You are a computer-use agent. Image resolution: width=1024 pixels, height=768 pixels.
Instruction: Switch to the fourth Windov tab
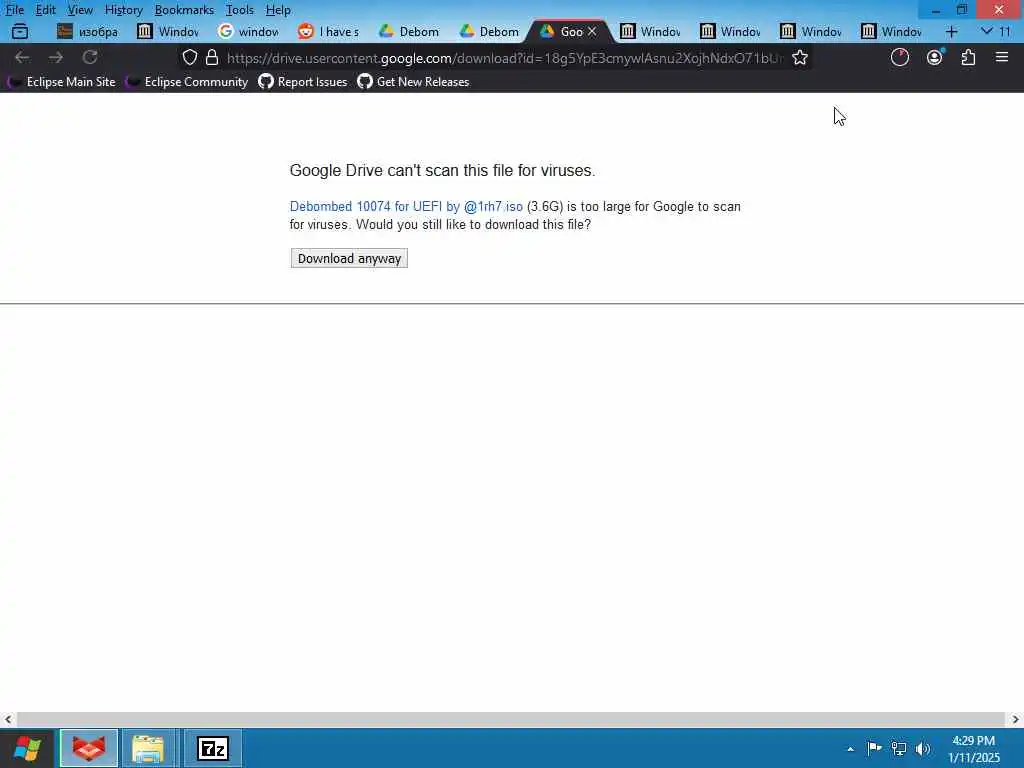click(x=811, y=31)
